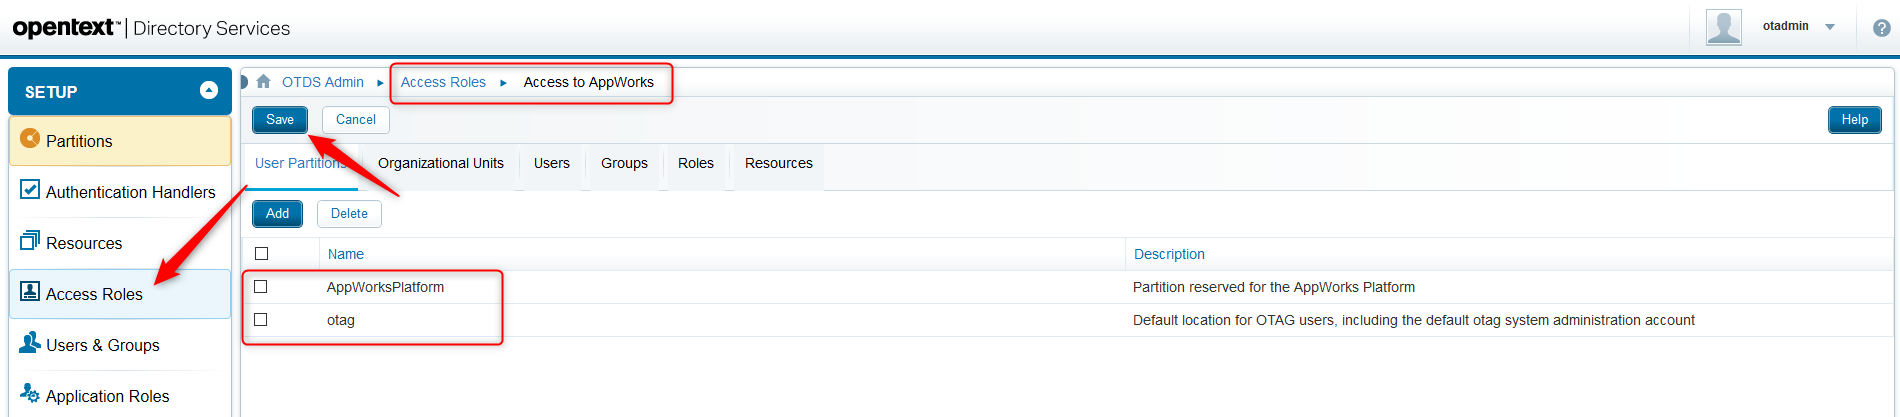1900x417 pixels.
Task: Open the Groups tab
Action: (624, 163)
